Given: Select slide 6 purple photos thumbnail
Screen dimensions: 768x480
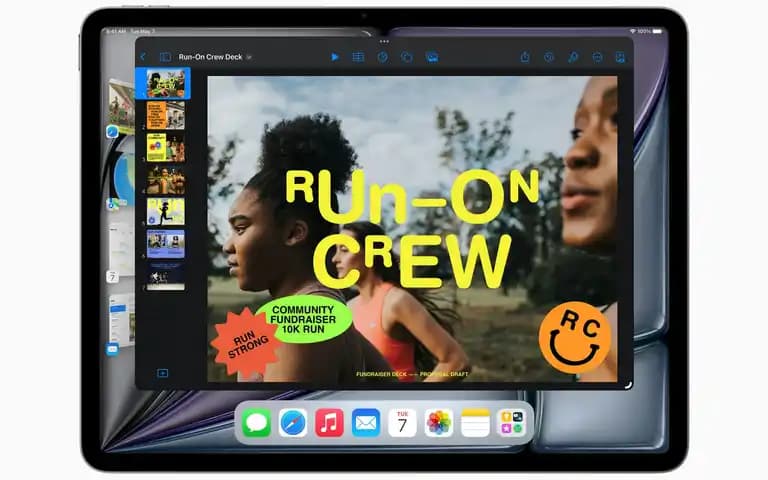Looking at the screenshot, I should coord(166,244).
